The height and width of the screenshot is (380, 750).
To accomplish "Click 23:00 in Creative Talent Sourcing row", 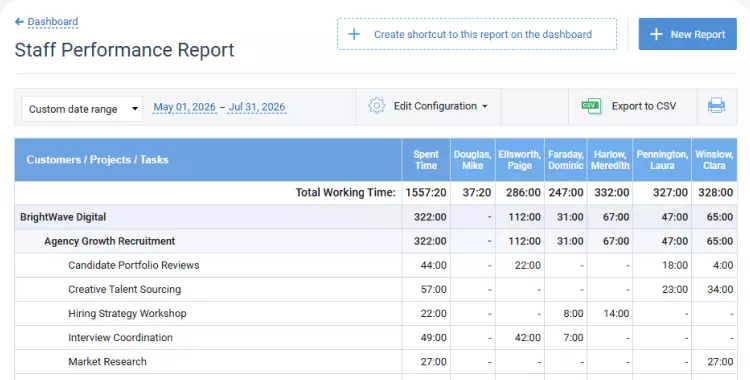I will 675,289.
